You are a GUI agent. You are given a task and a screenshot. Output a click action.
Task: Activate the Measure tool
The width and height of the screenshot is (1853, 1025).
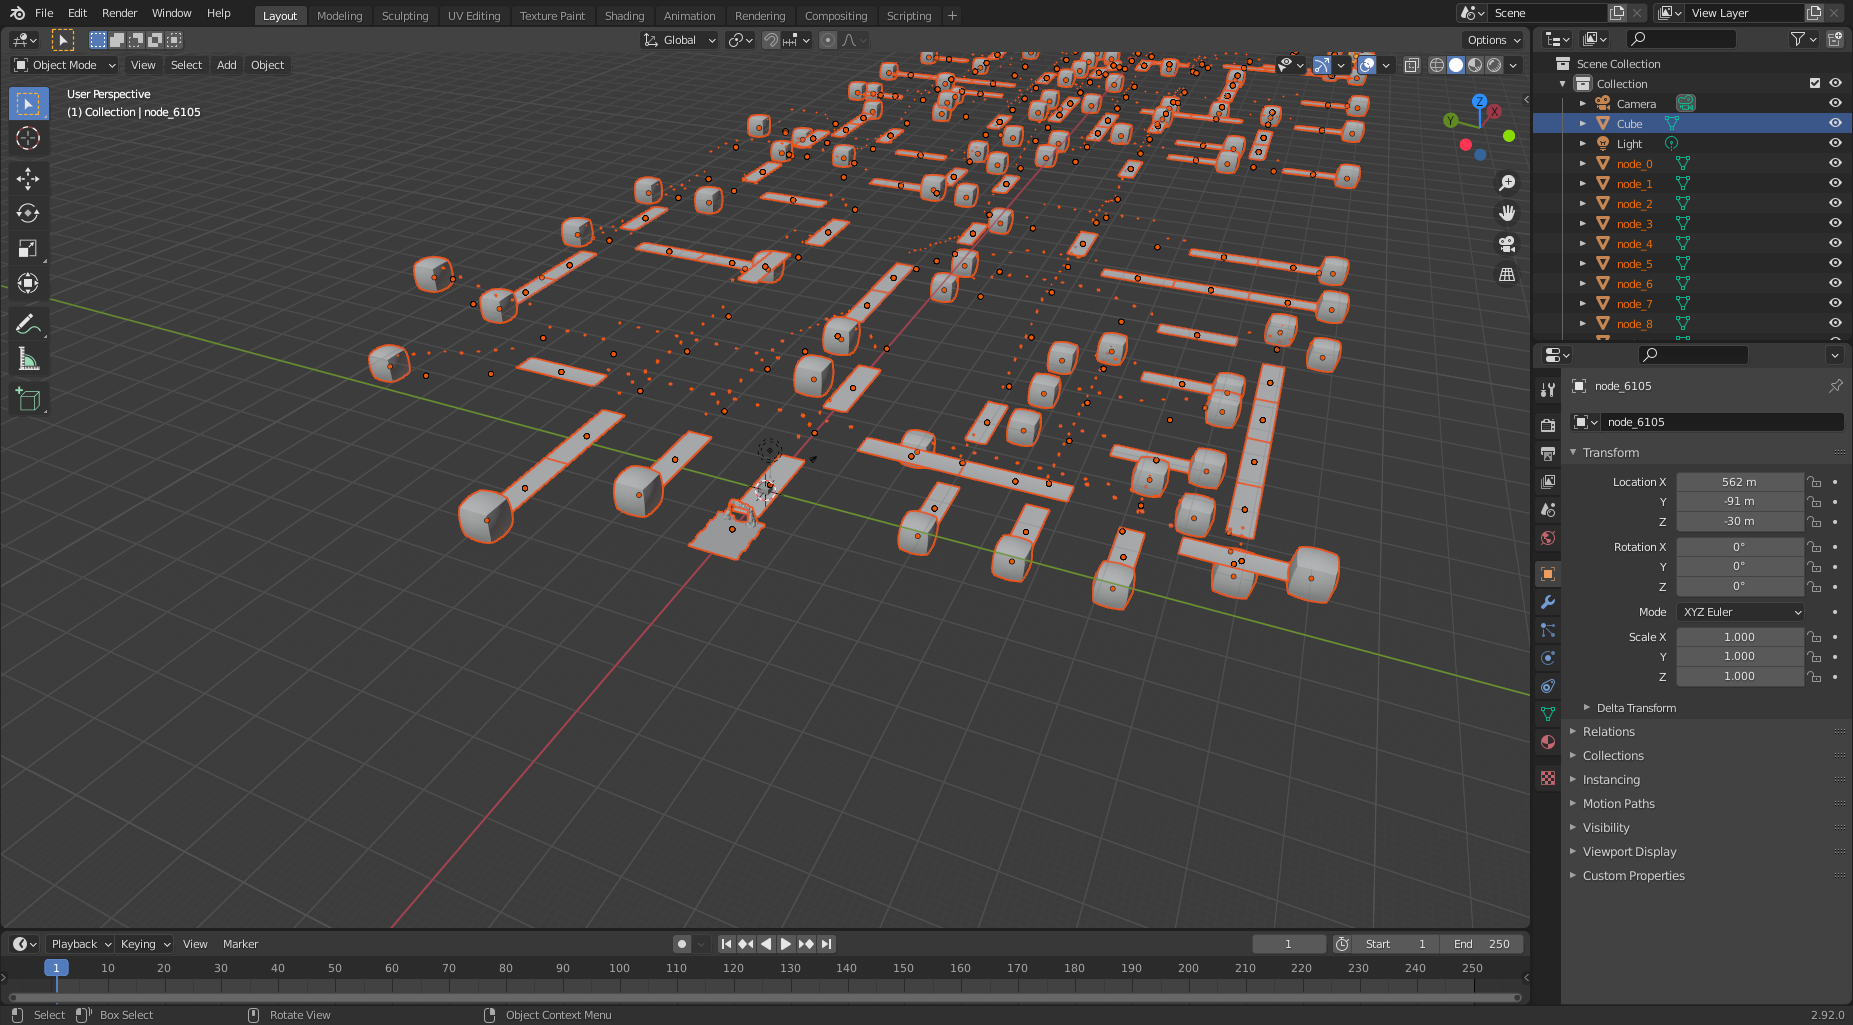[28, 358]
